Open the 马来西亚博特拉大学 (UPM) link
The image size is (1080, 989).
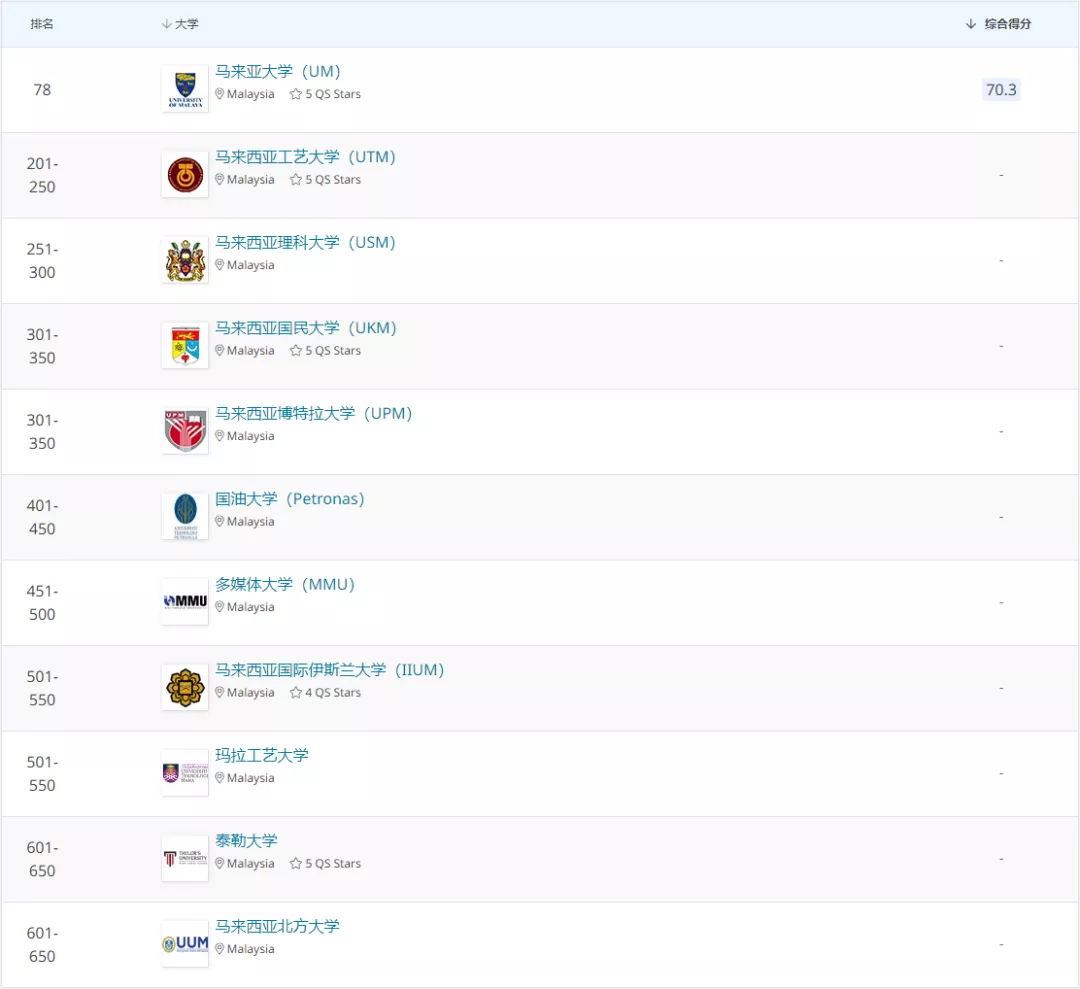313,413
